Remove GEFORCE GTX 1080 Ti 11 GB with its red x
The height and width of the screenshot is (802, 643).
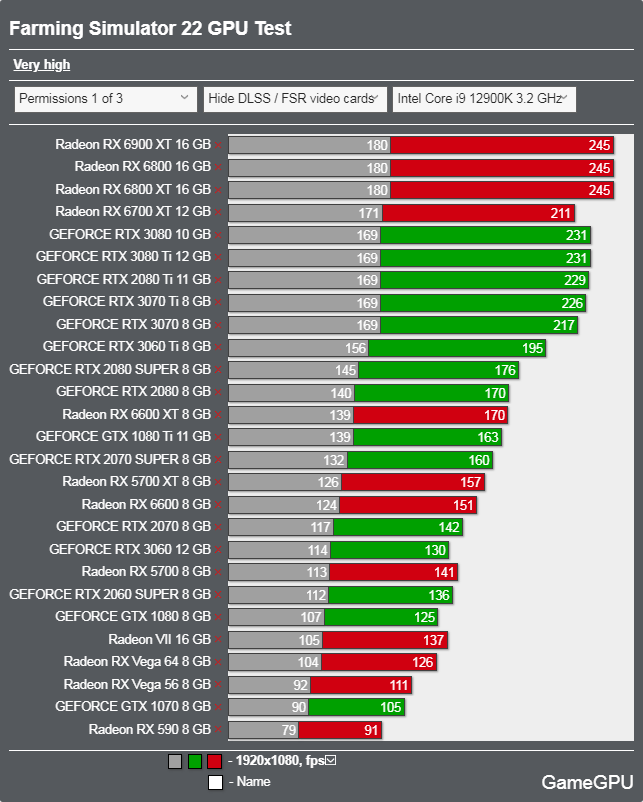[218, 437]
